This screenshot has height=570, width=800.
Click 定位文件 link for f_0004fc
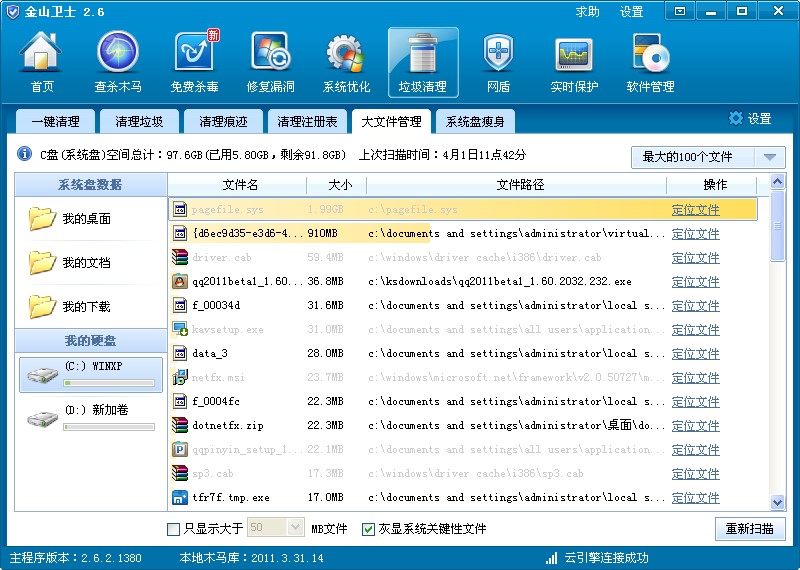pyautogui.click(x=695, y=402)
